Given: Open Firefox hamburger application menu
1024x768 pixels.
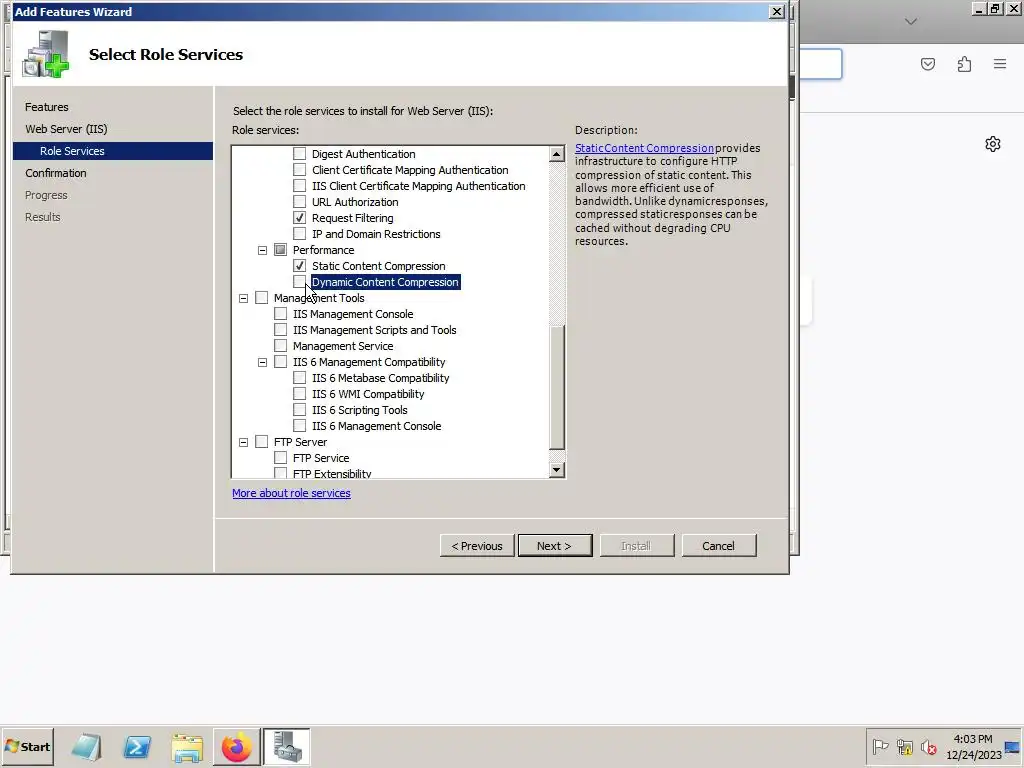Looking at the screenshot, I should (1000, 64).
